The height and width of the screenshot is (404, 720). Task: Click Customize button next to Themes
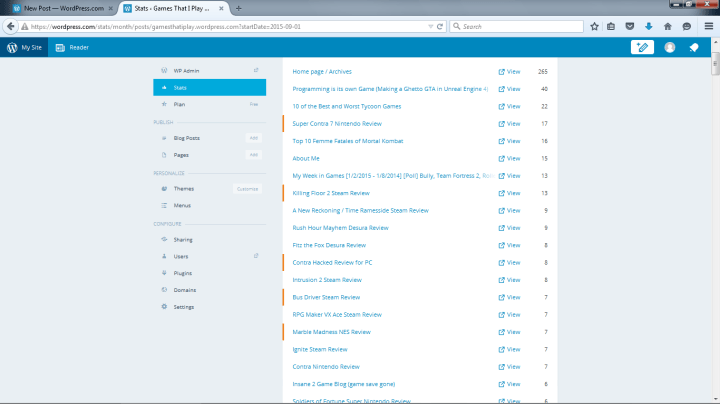click(247, 189)
